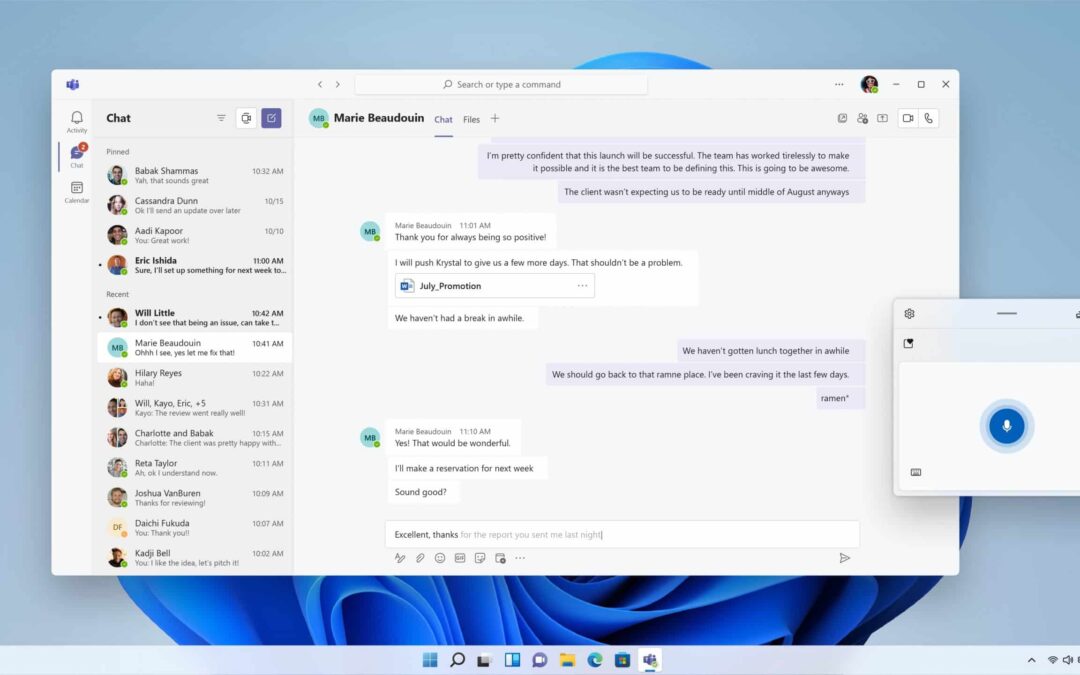This screenshot has width=1080, height=675.
Task: Open taskbar Search magnifier
Action: [x=457, y=660]
